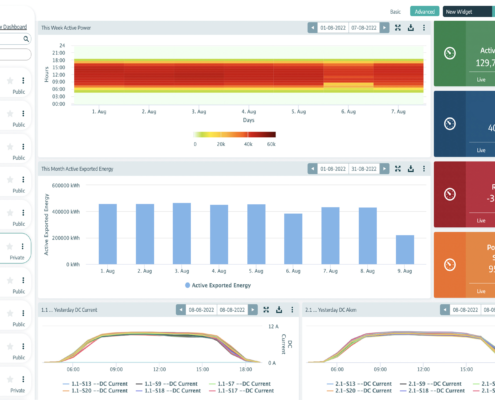Click the gauge icon on the red card
This screenshot has width=495, height=400.
(450, 194)
